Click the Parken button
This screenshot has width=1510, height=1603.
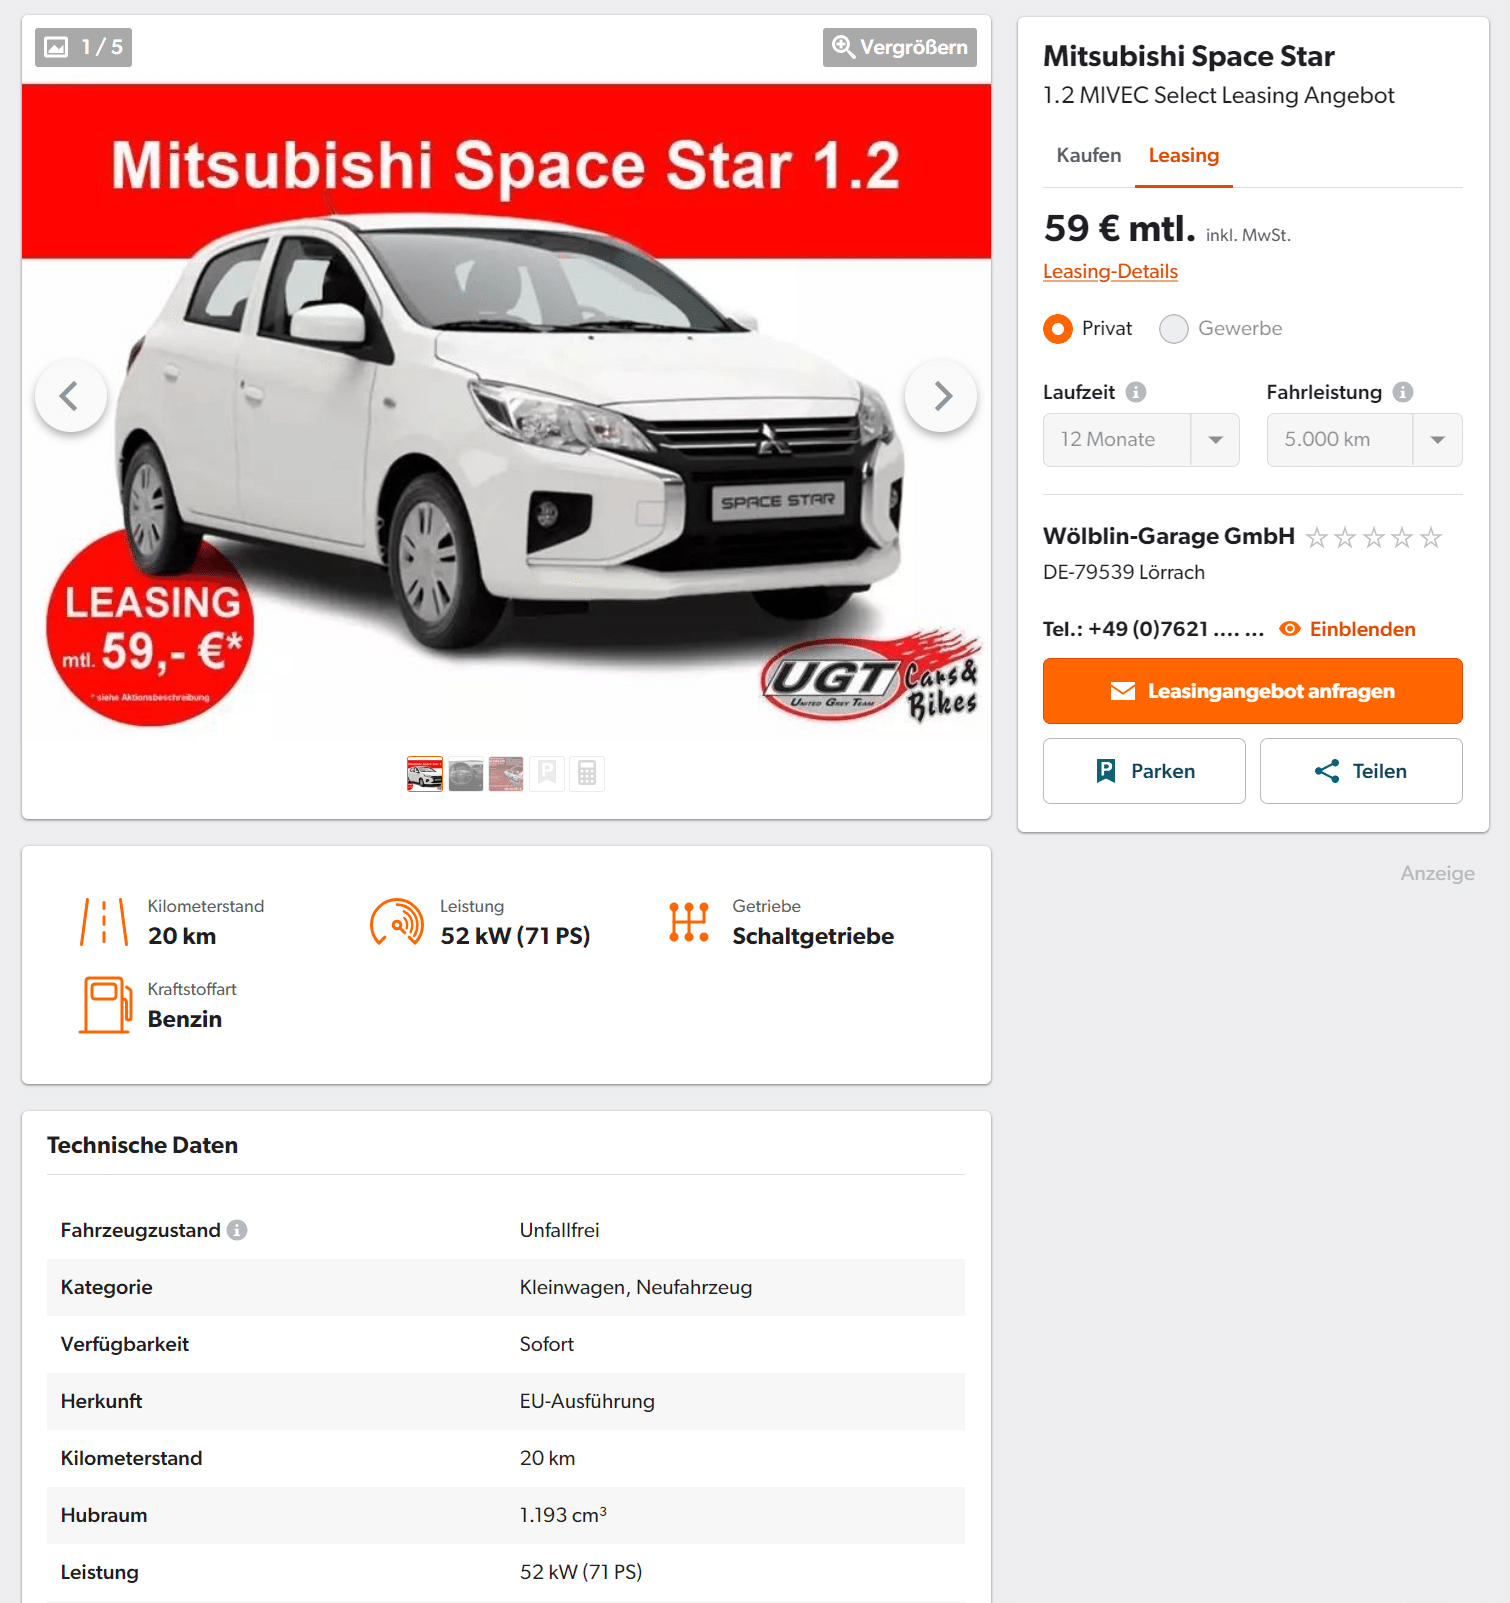[1144, 771]
